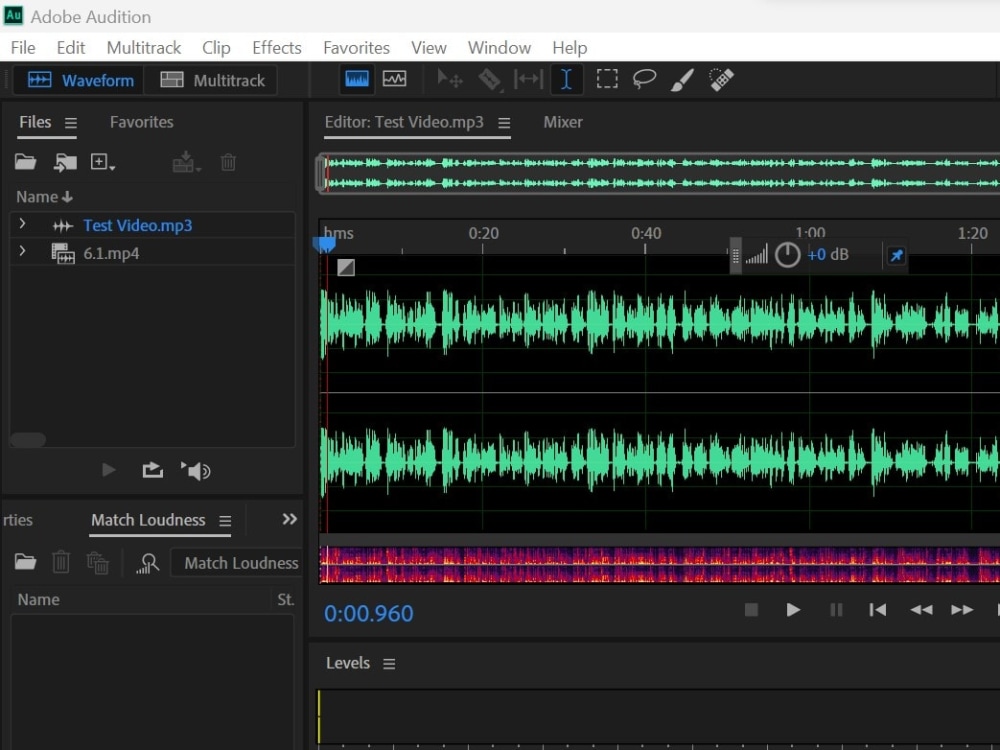Click the Files panel horizontal scrollbar
The height and width of the screenshot is (750, 1000).
point(28,440)
